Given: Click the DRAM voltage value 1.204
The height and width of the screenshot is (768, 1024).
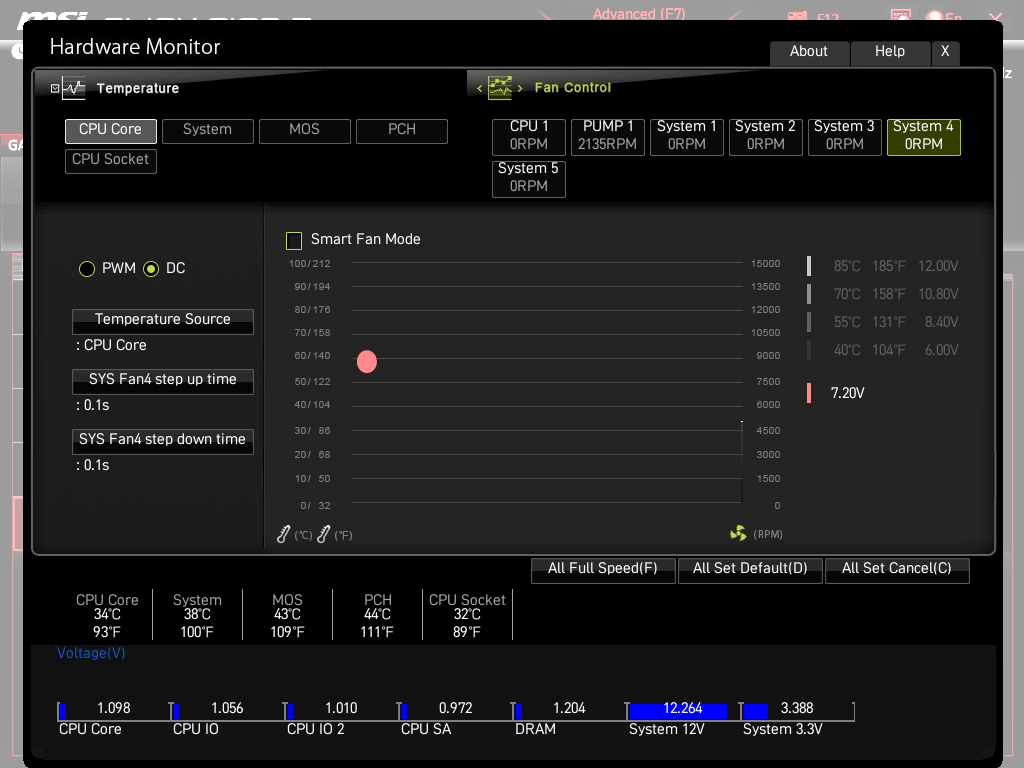Looking at the screenshot, I should [x=569, y=708].
